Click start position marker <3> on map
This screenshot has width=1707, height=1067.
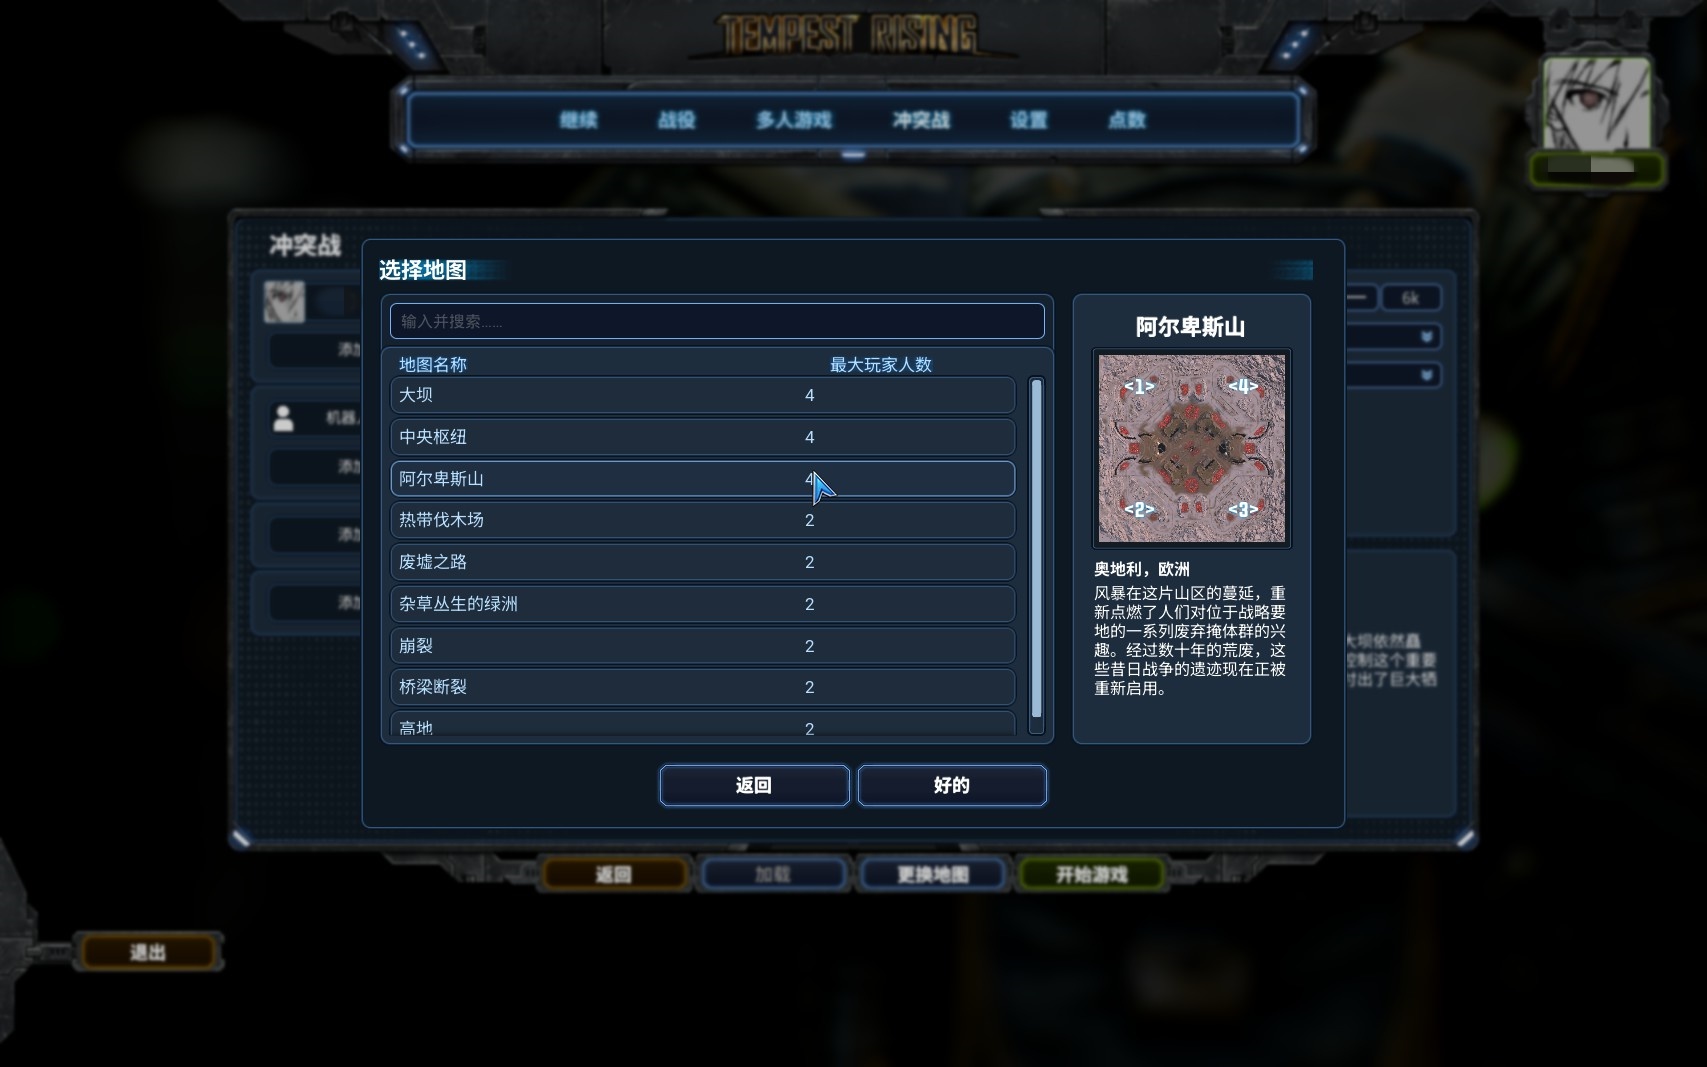click(x=1243, y=509)
